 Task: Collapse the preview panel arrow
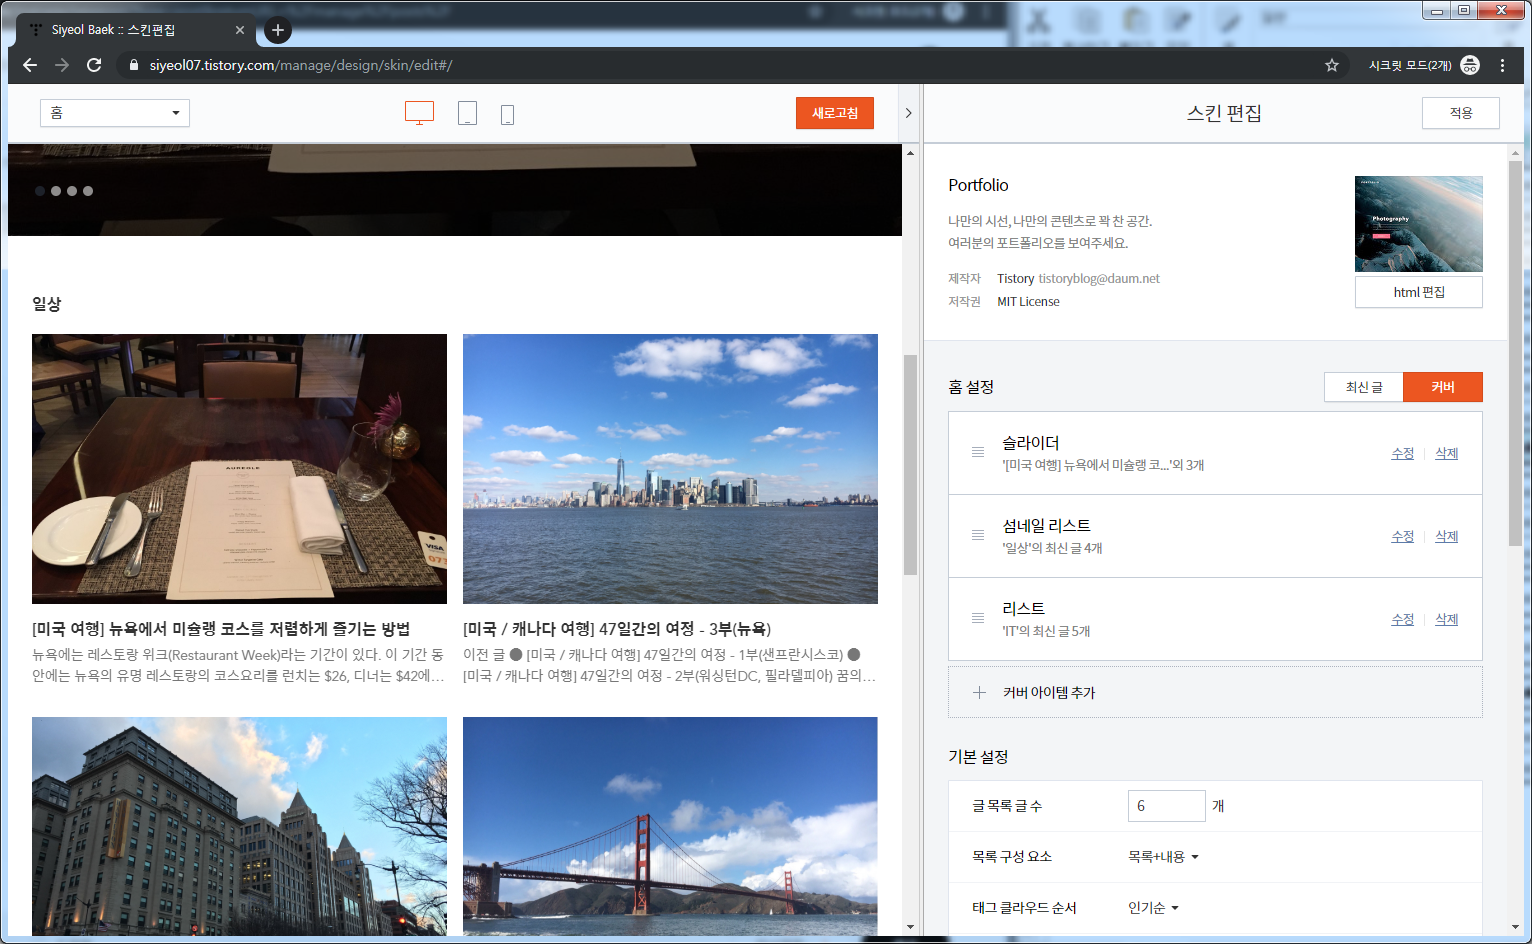[908, 113]
